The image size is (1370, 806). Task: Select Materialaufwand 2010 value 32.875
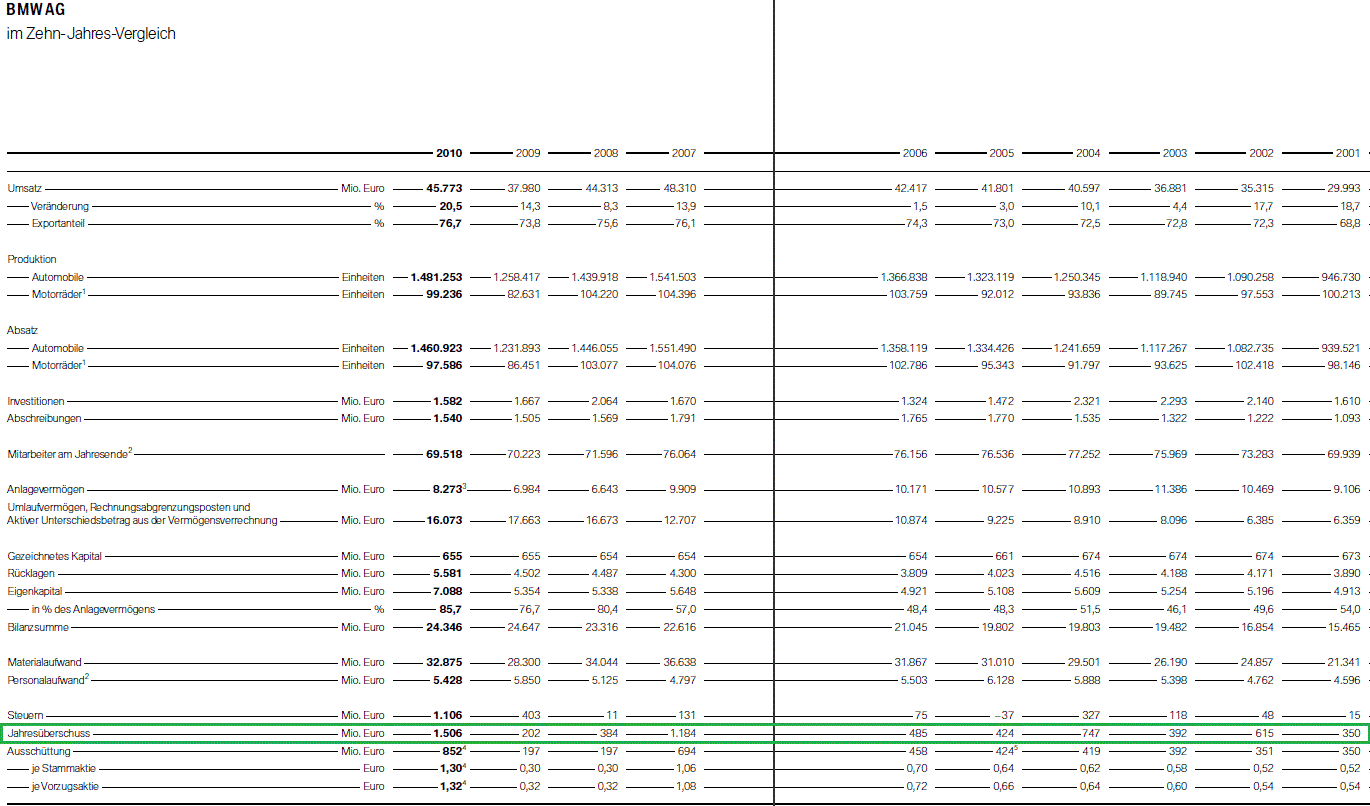(444, 662)
